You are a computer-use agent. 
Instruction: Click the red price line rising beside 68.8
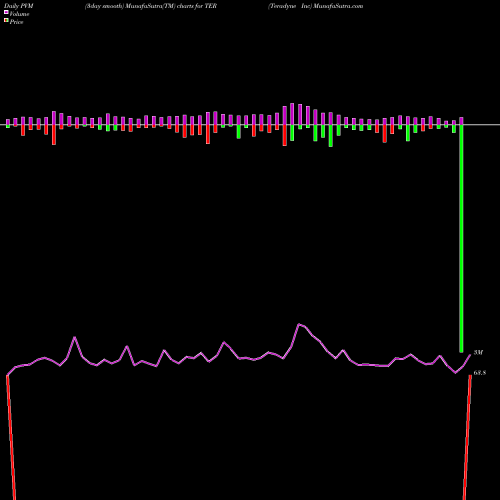[467, 437]
